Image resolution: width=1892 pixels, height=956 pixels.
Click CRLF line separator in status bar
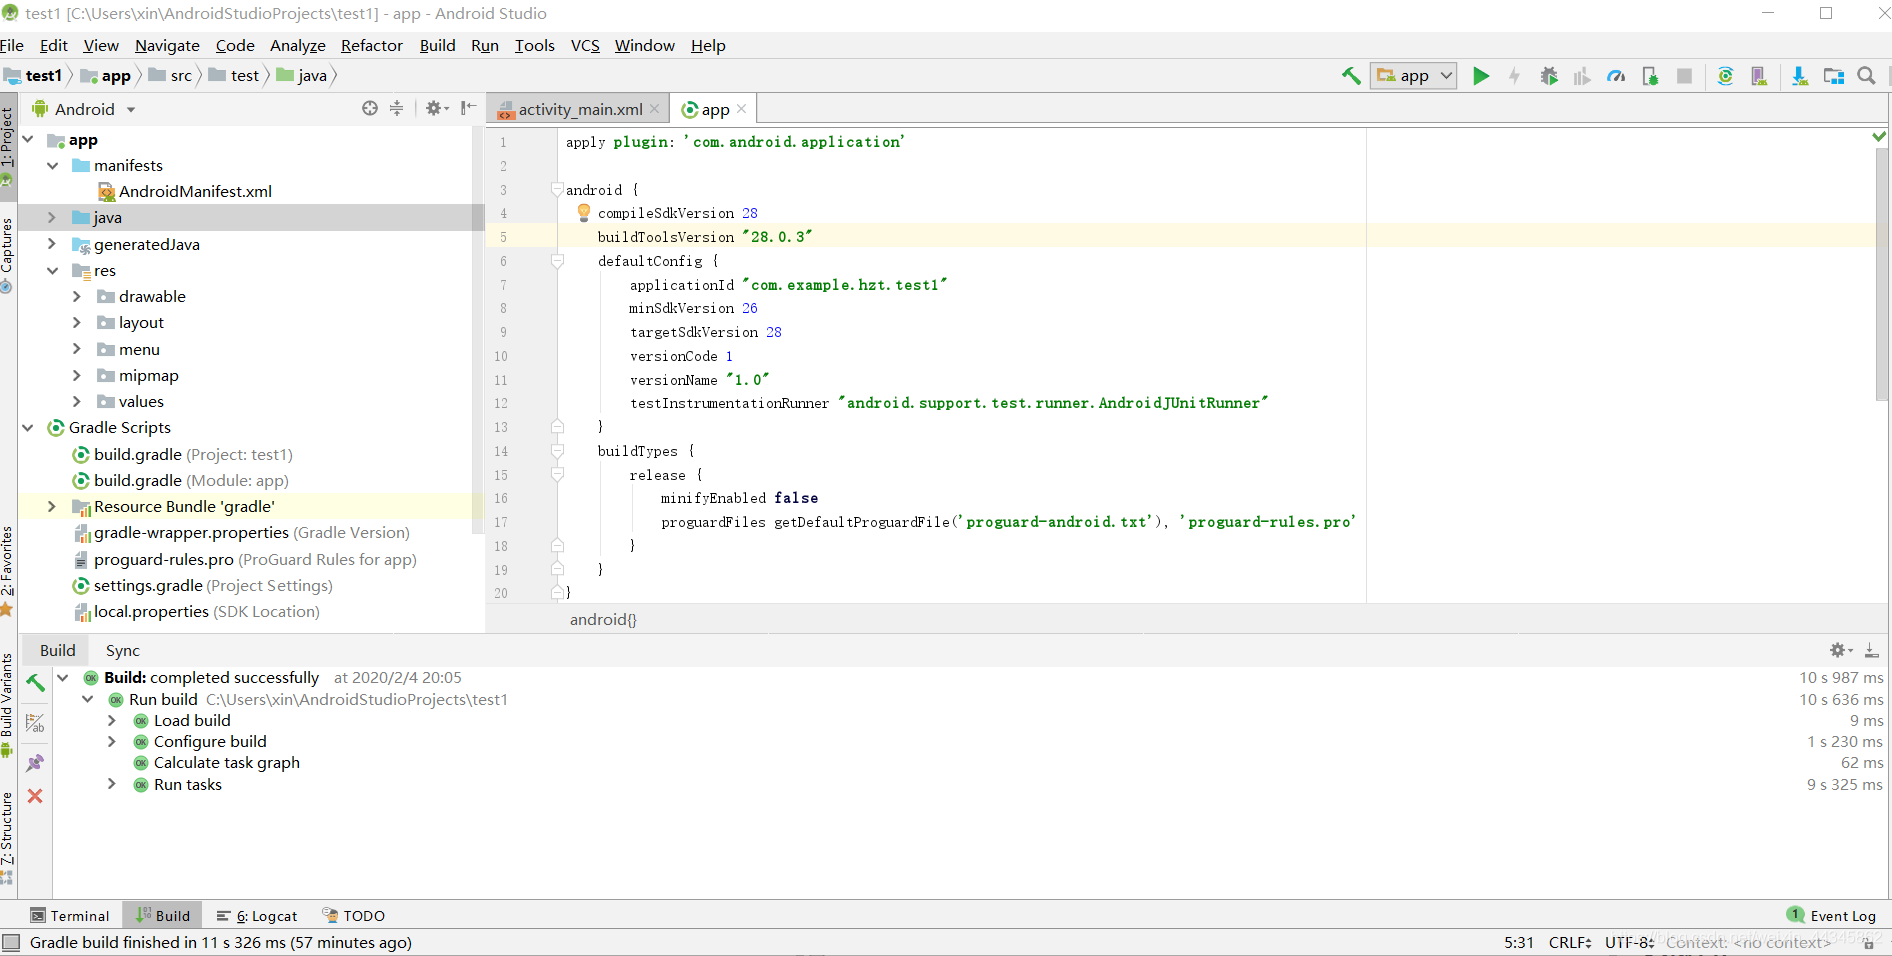[x=1570, y=942]
